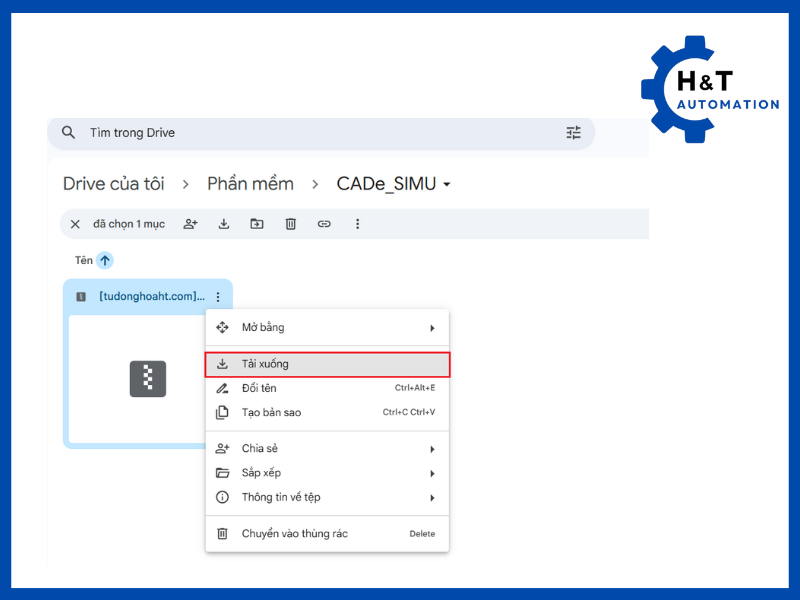Toggle sort direction arrow next to Tên
This screenshot has height=600, width=800.
click(105, 260)
